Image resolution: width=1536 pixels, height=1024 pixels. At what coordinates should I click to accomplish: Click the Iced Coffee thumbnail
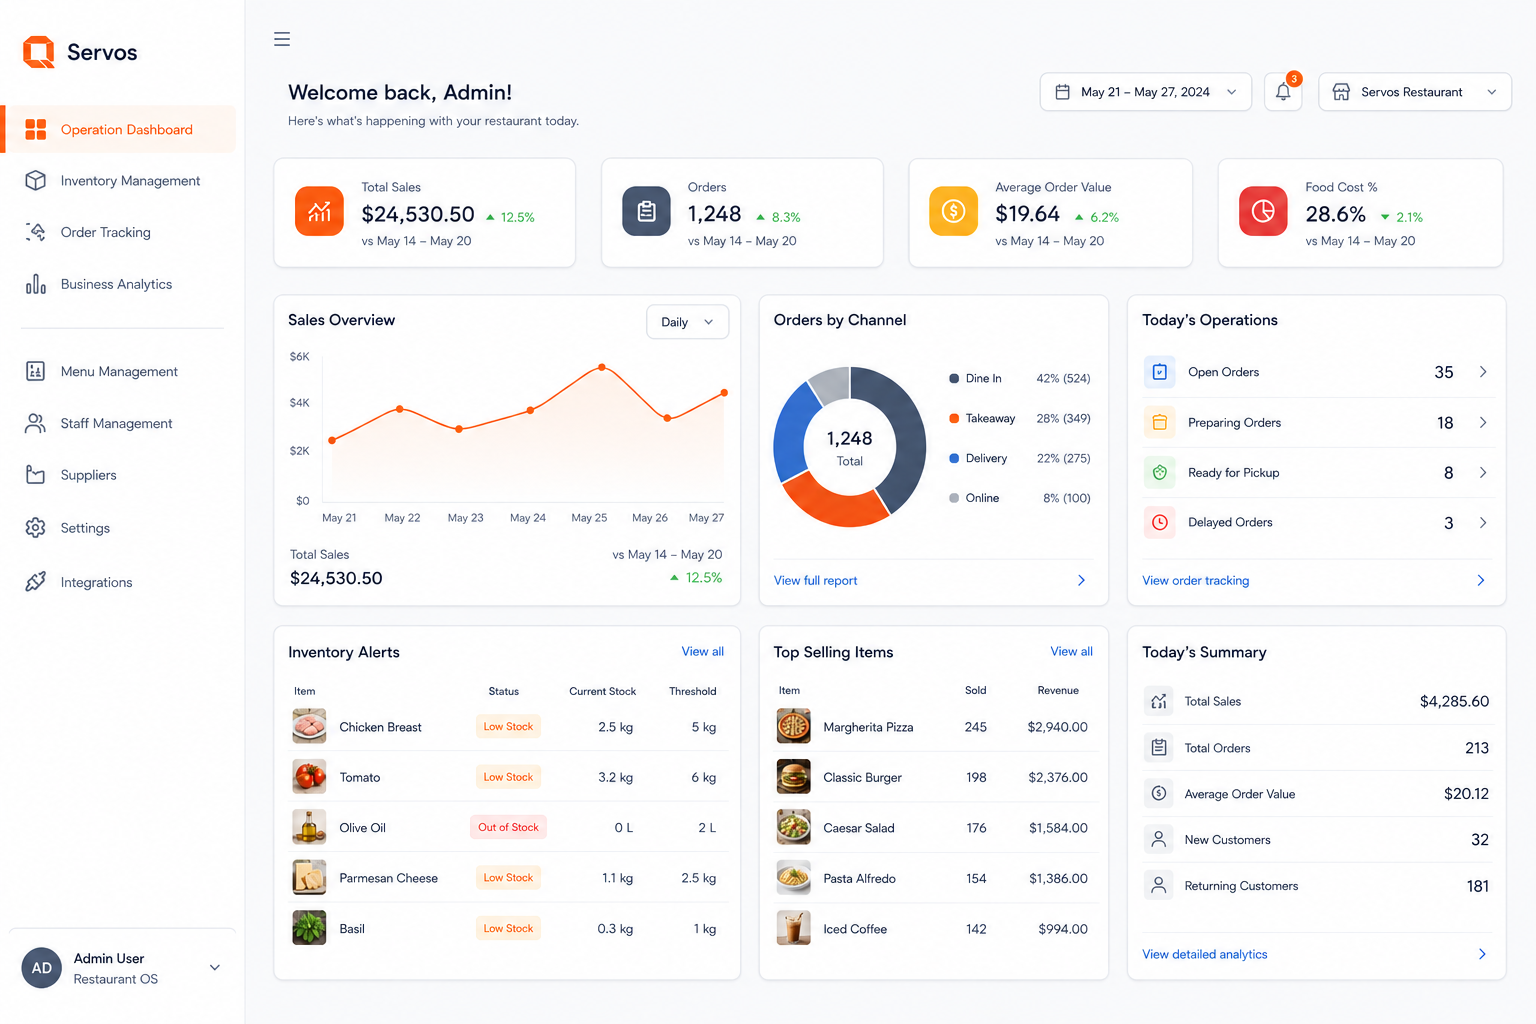point(794,929)
